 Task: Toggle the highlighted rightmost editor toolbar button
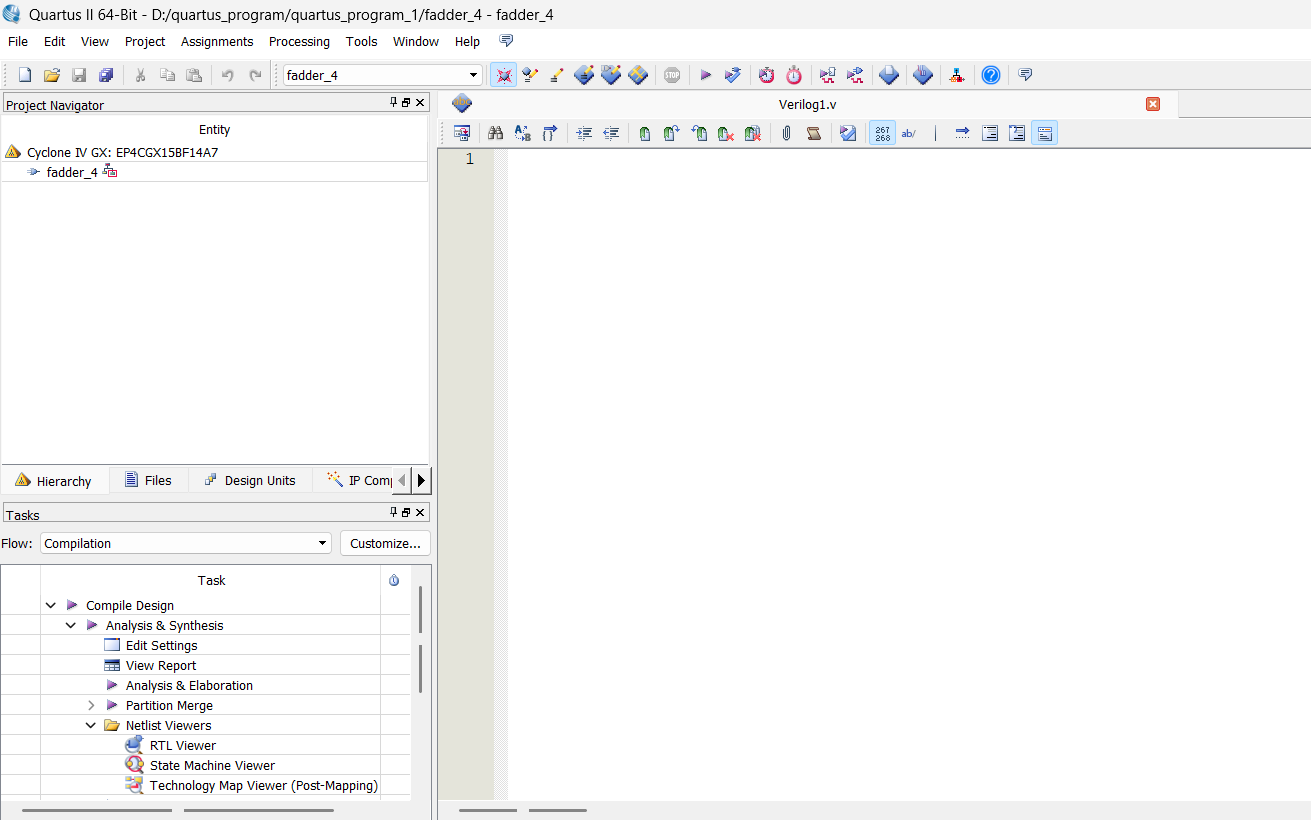(1044, 133)
